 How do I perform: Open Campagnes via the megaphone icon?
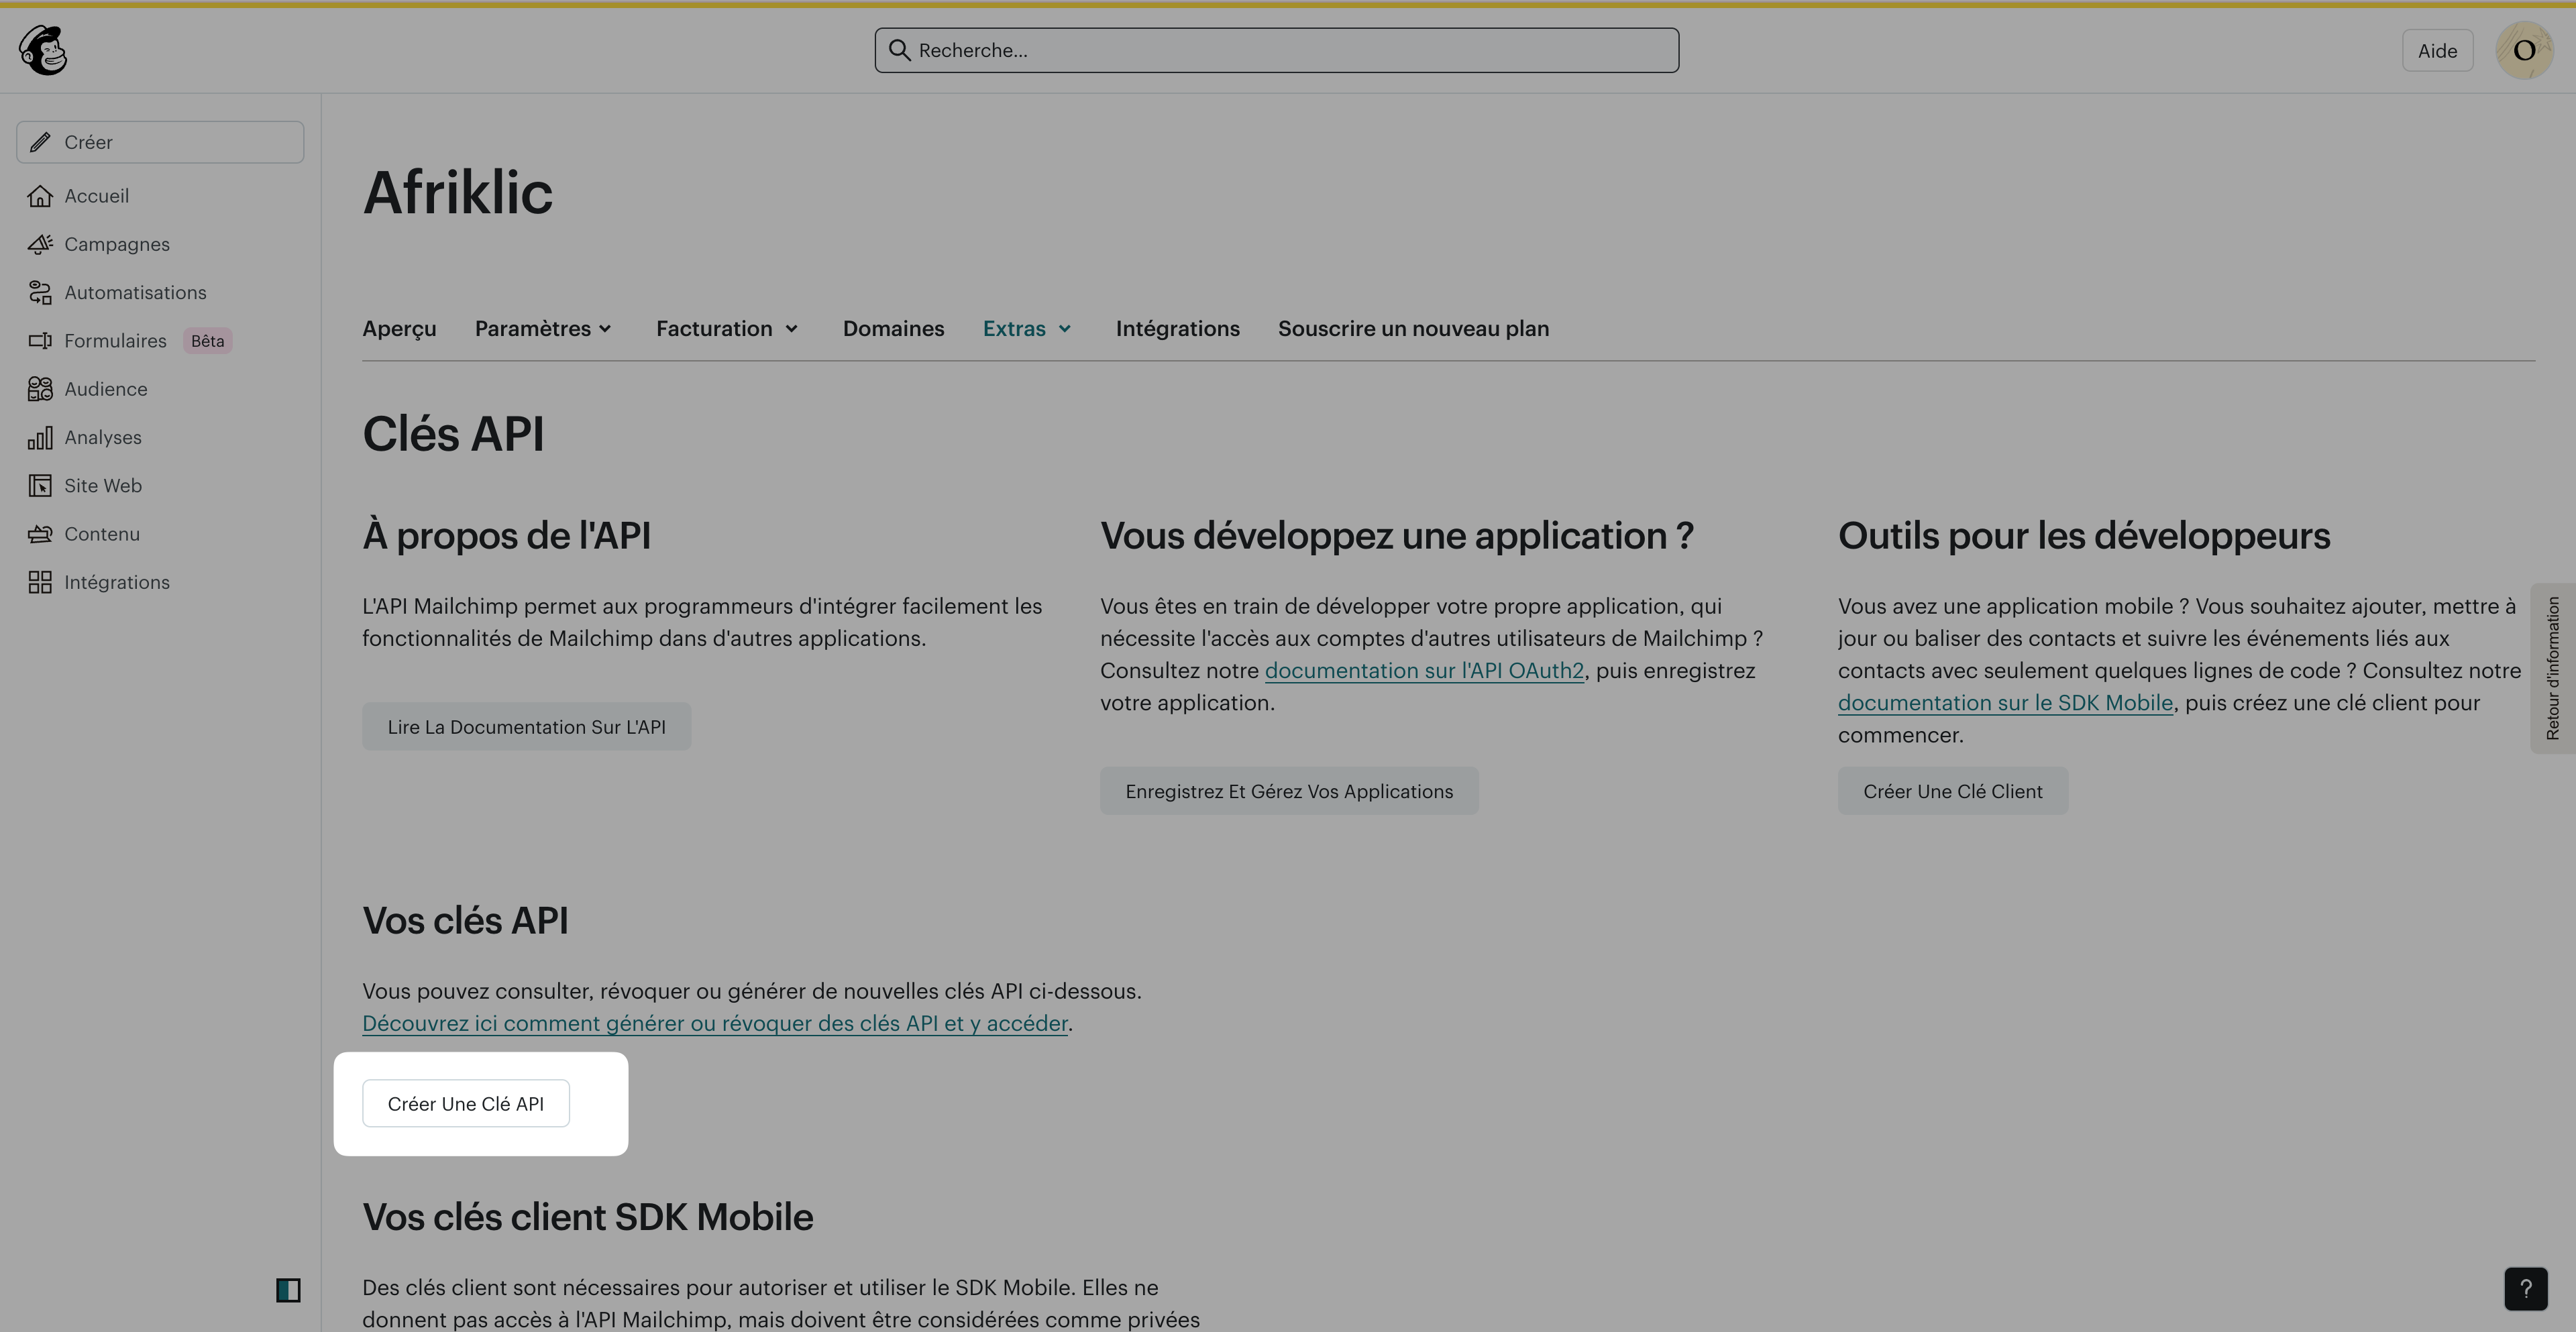tap(40, 244)
